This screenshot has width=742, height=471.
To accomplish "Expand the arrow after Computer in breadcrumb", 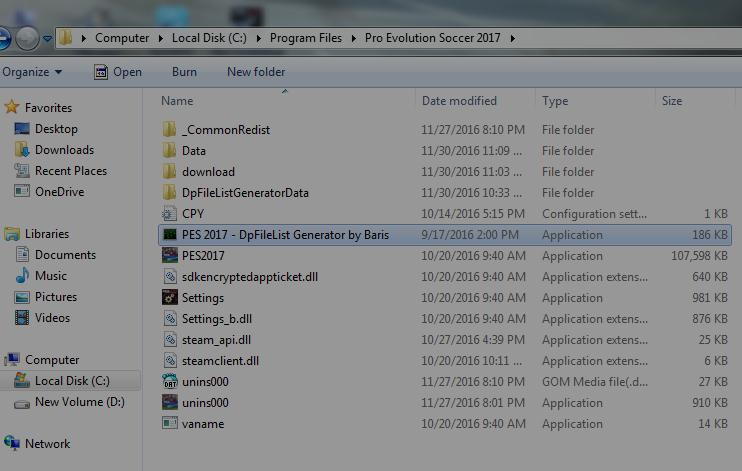I will point(161,38).
